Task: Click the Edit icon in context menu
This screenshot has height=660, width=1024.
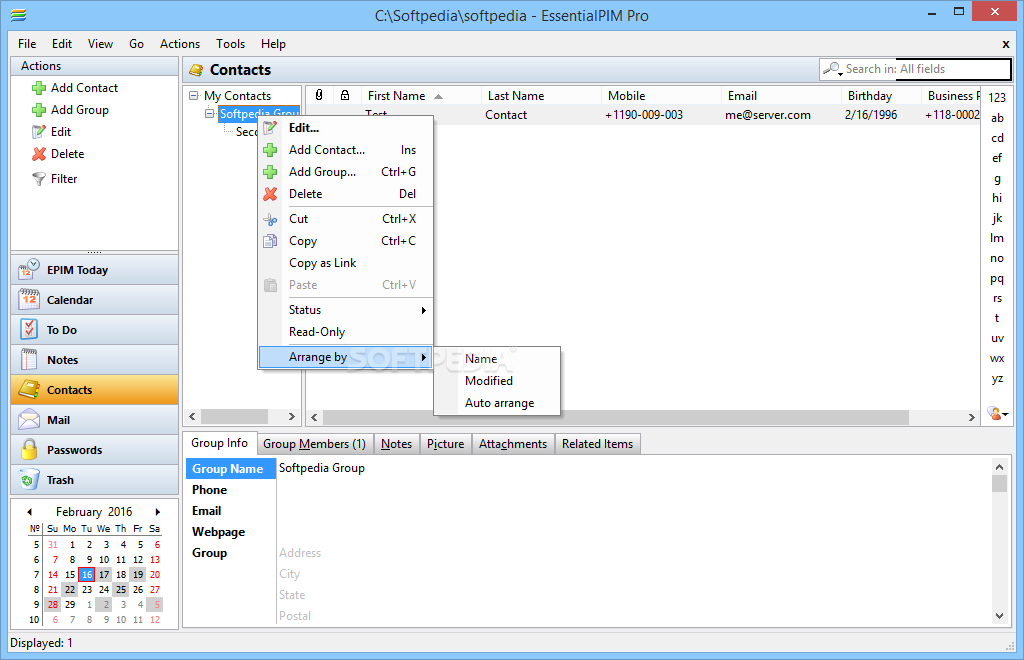Action: point(270,128)
